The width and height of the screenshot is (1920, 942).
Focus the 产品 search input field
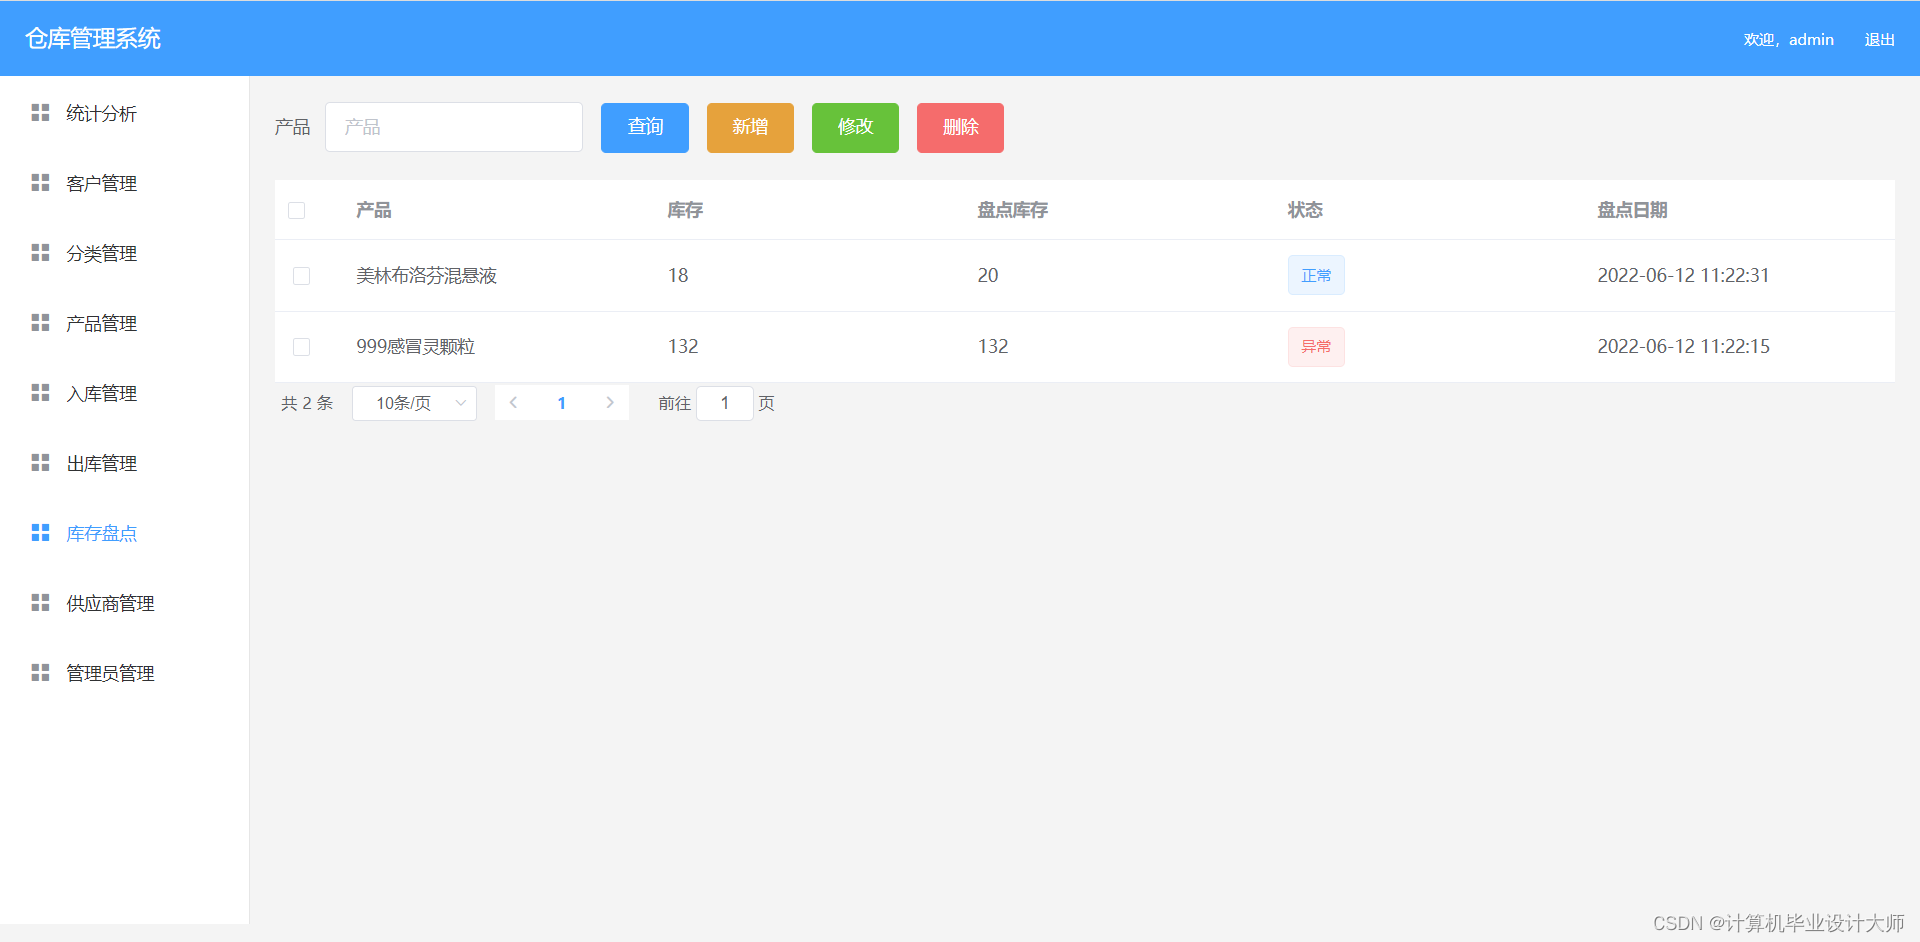[454, 127]
